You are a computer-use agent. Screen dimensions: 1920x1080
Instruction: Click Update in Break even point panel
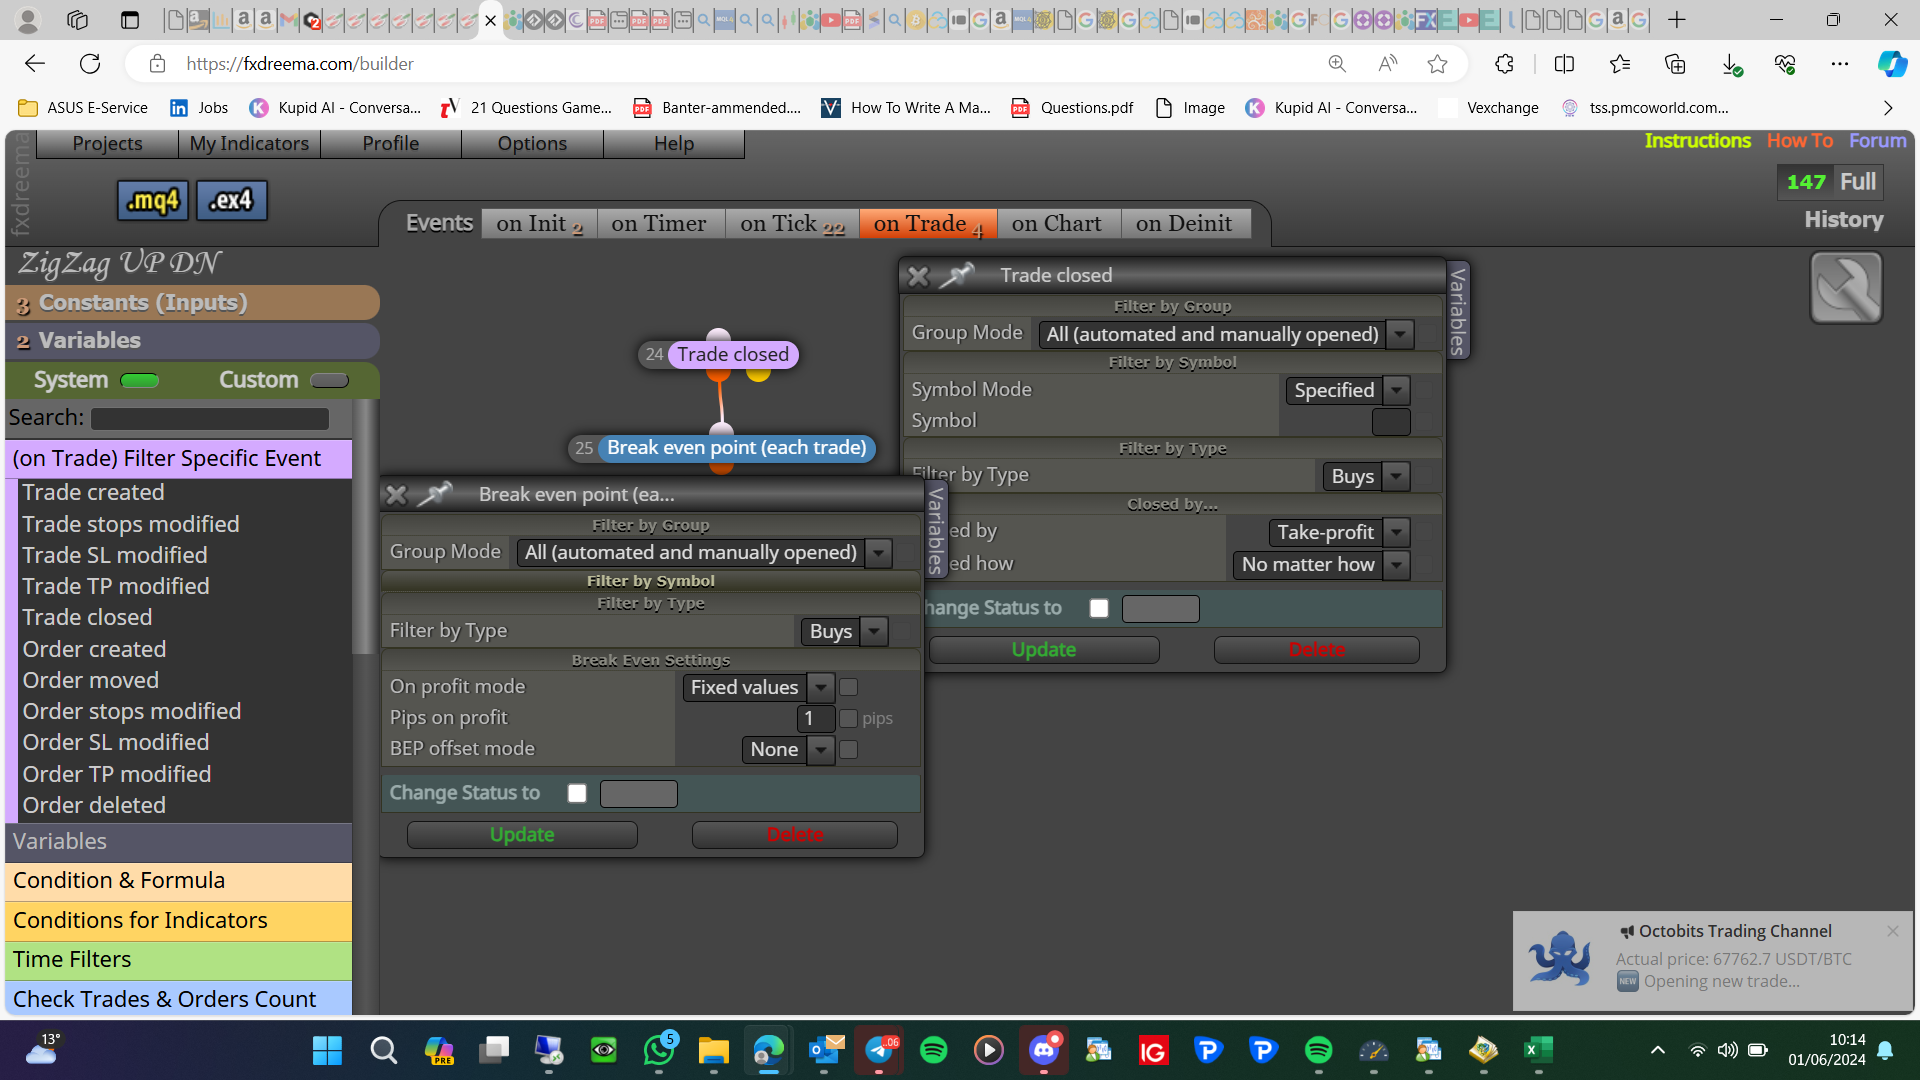tap(522, 835)
